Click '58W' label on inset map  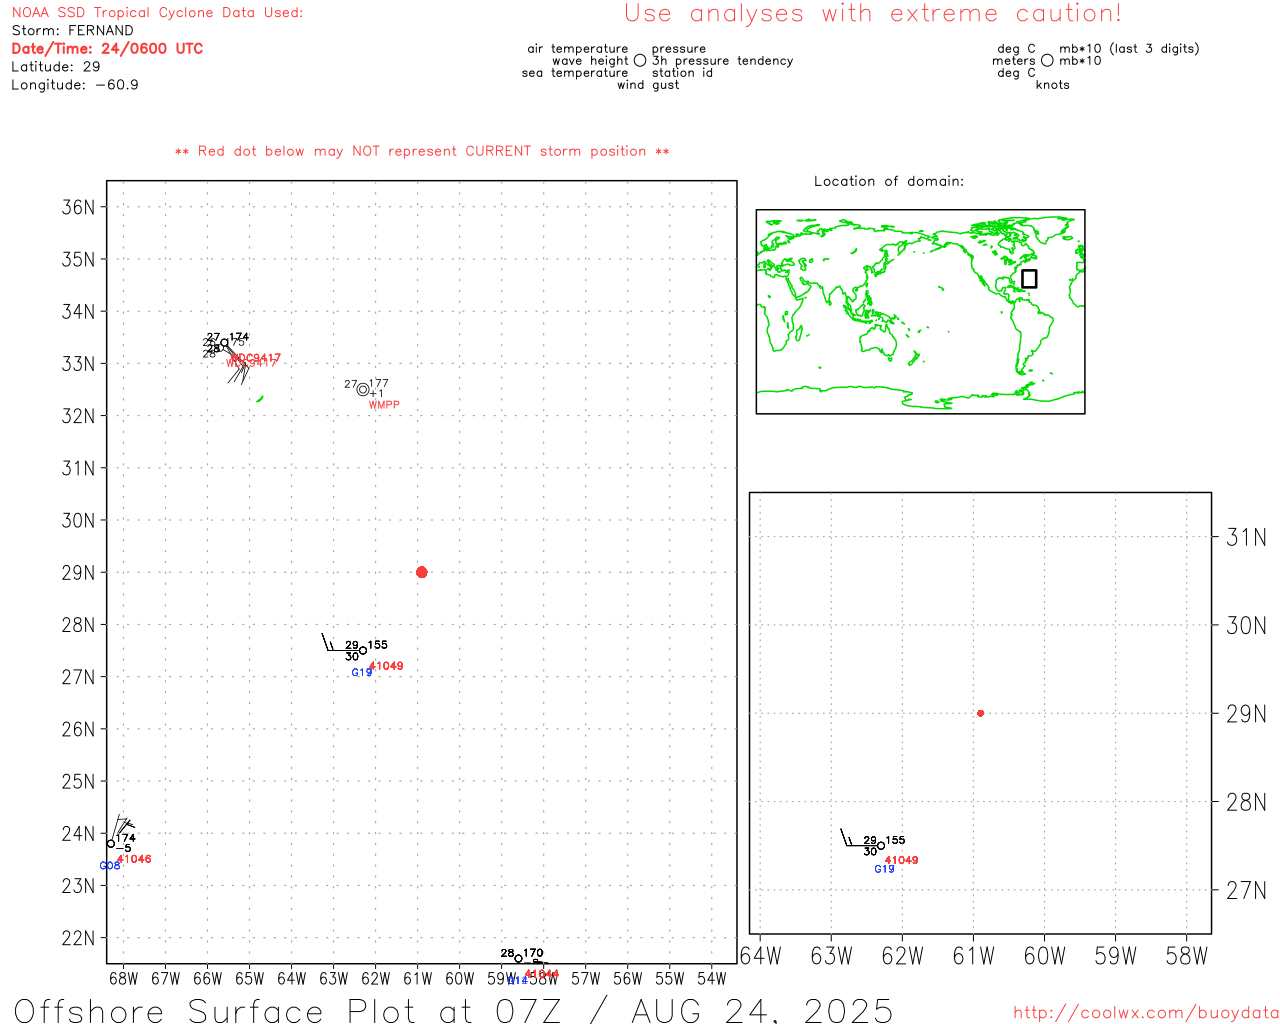(1187, 956)
